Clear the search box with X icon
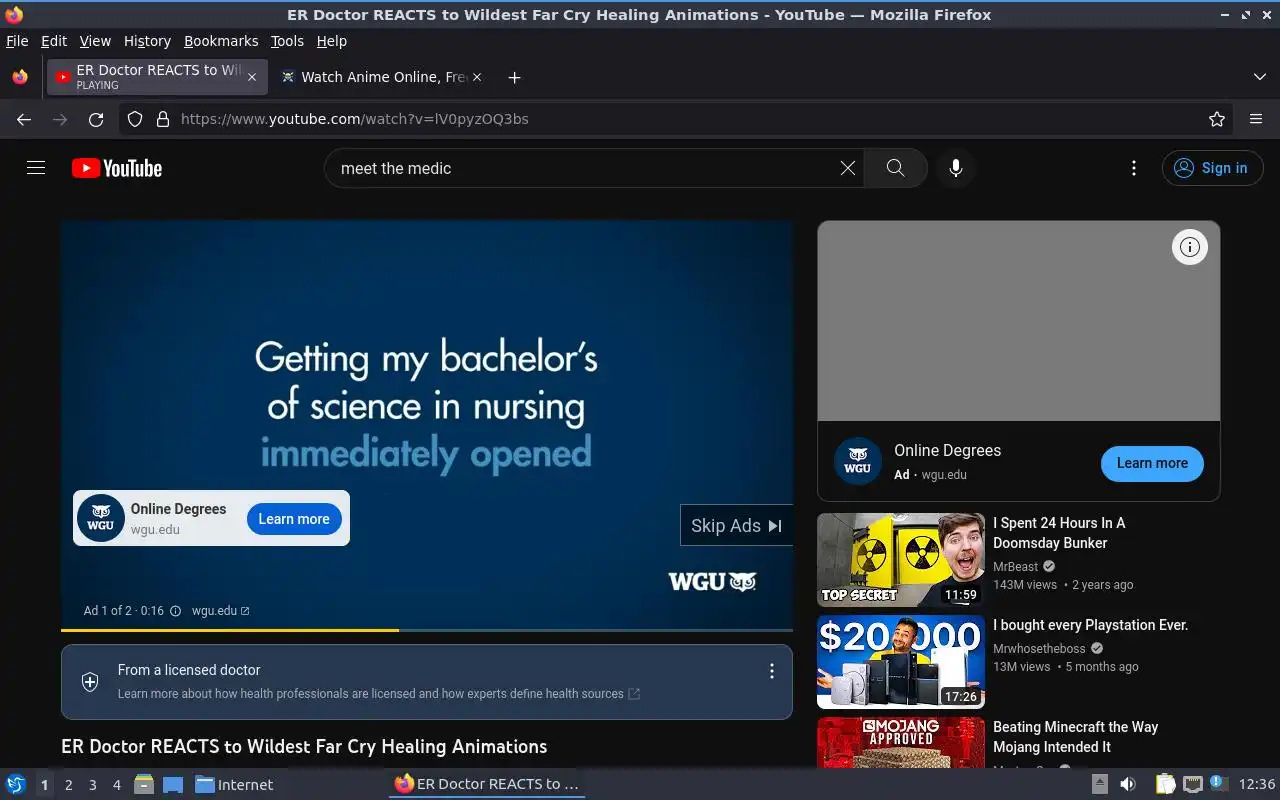Image resolution: width=1280 pixels, height=800 pixels. [848, 168]
